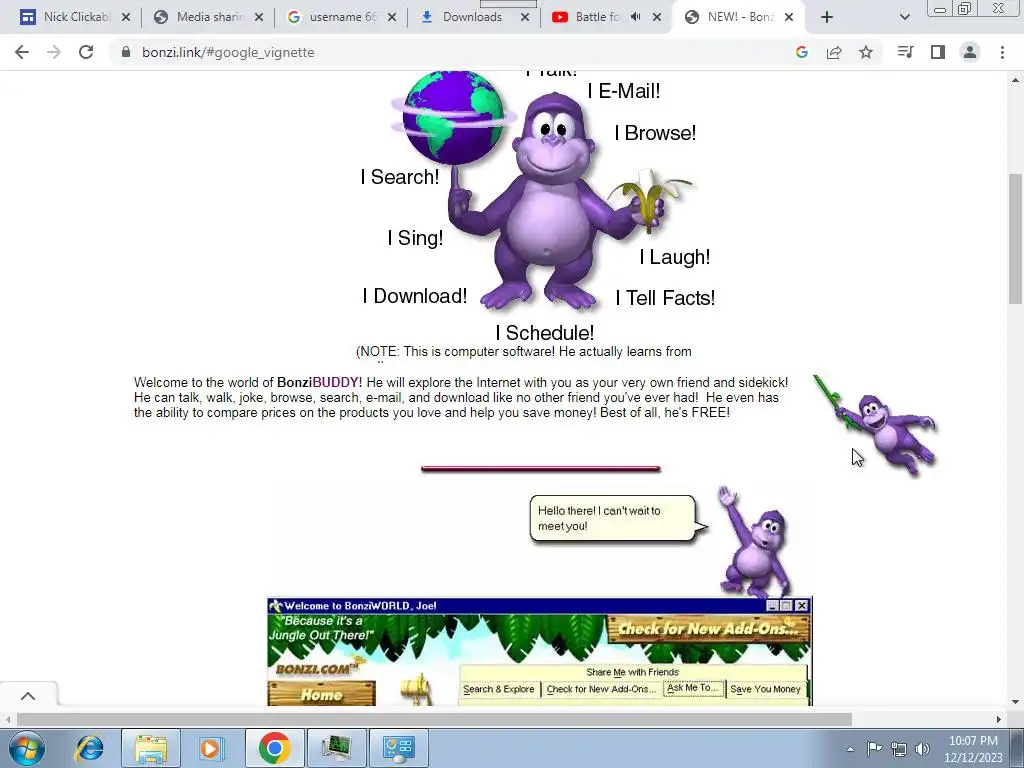This screenshot has height=768, width=1024.
Task: Click the 'I Schedule!' text
Action: pos(545,333)
